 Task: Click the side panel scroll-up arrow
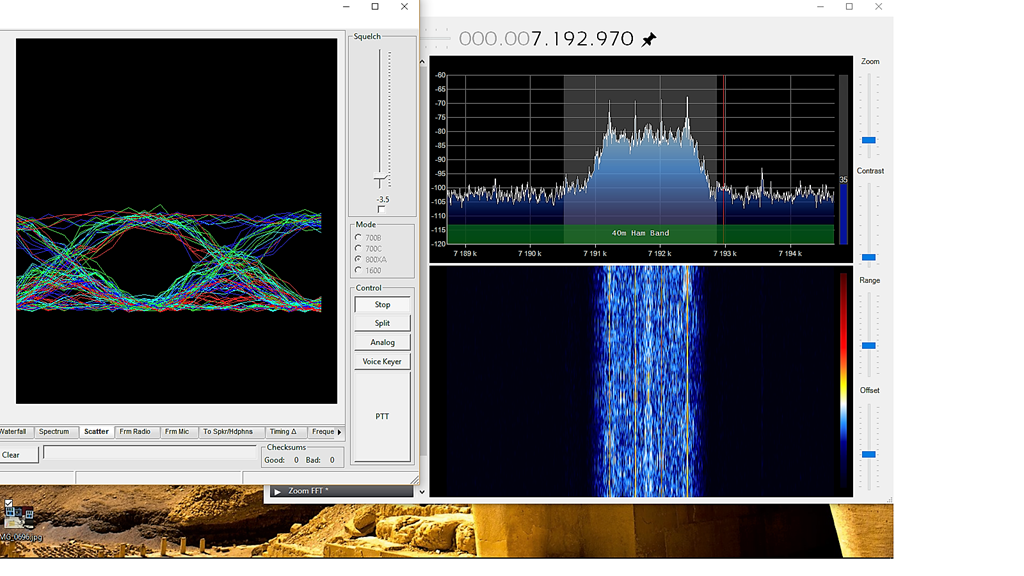tap(422, 62)
